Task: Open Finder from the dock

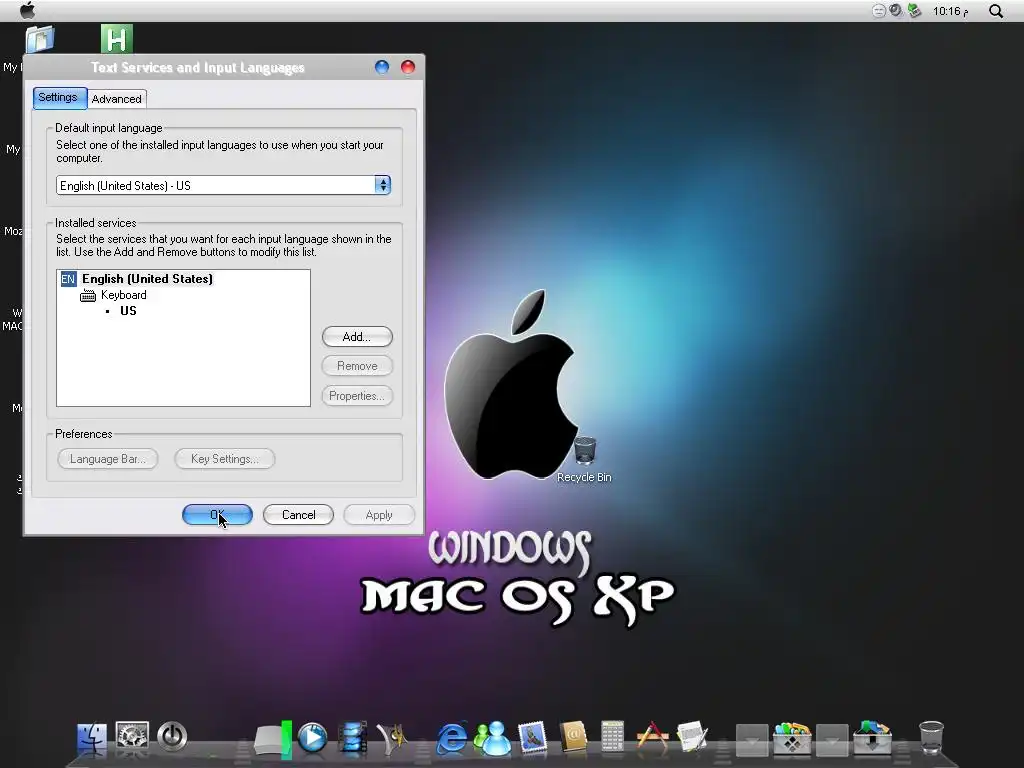Action: pos(91,739)
